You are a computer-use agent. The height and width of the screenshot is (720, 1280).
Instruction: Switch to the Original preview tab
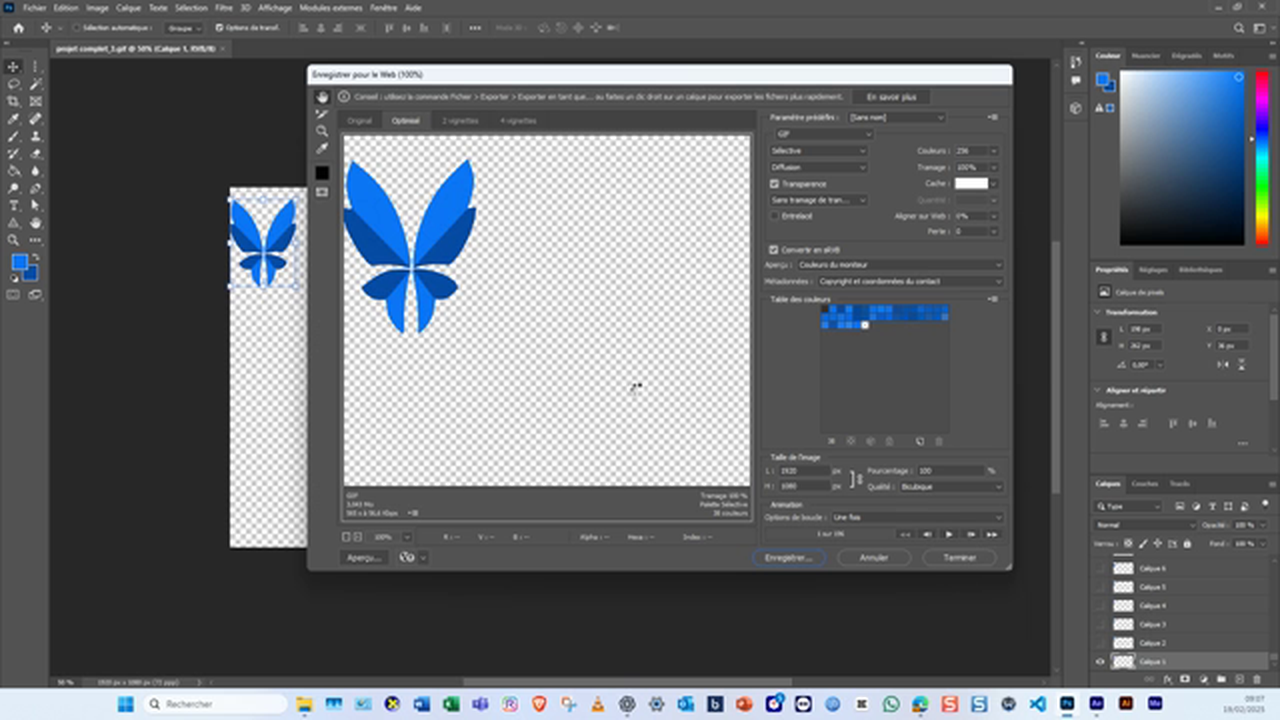[359, 121]
